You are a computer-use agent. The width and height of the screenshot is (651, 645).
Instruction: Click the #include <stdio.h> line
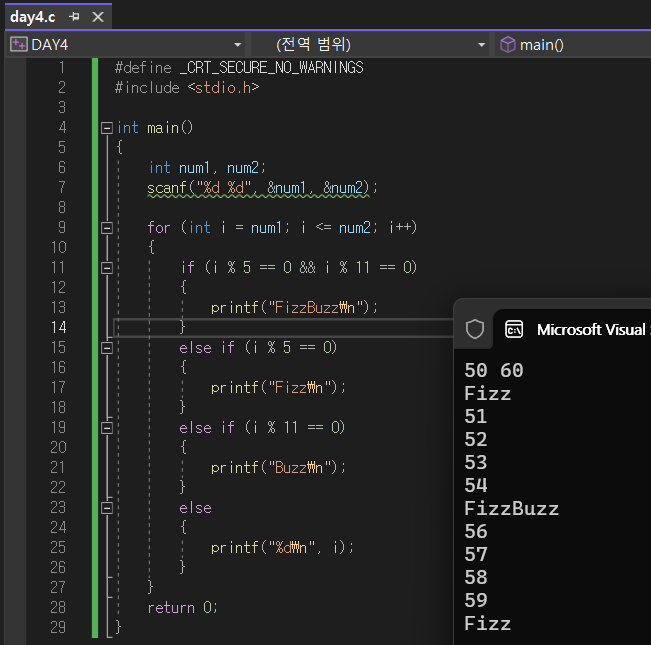pyautogui.click(x=187, y=88)
